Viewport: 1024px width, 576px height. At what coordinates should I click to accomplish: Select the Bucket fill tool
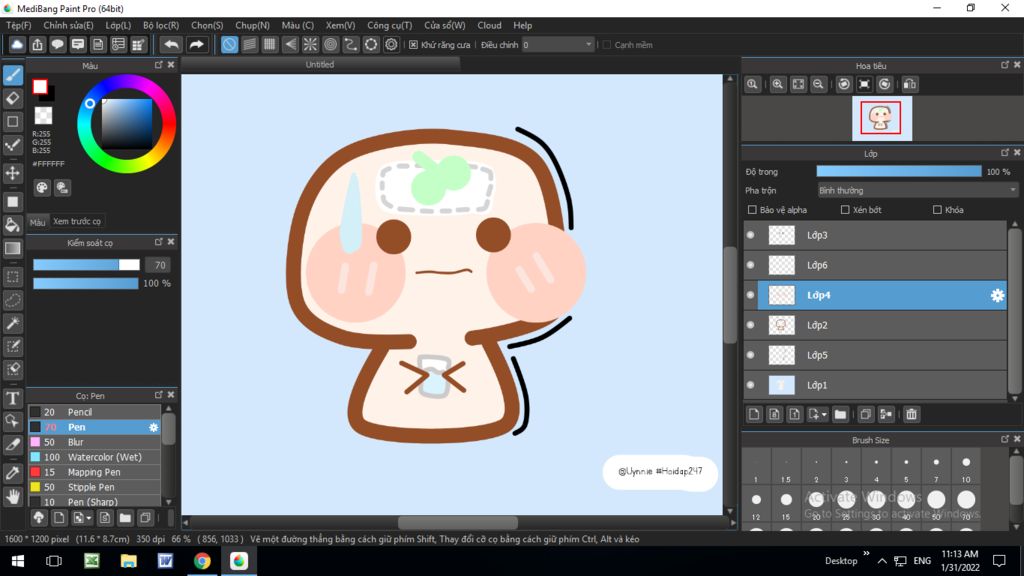(12, 225)
